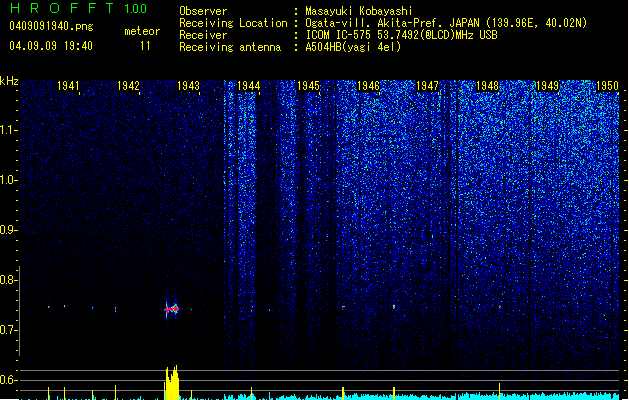Viewport: 629px width, 400px height.
Task: Click the 1950 time marker
Action: click(607, 86)
